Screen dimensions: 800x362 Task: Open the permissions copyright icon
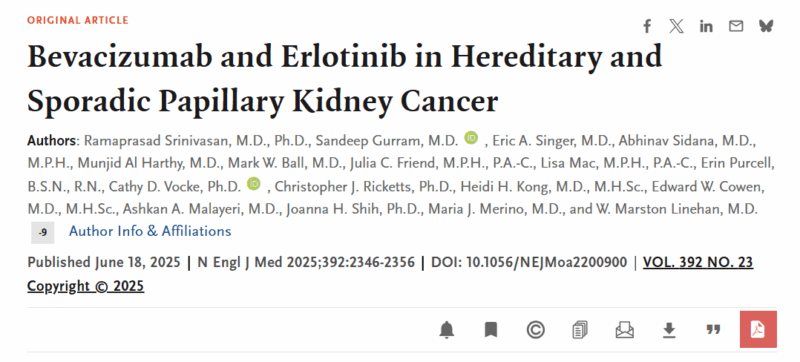535,330
